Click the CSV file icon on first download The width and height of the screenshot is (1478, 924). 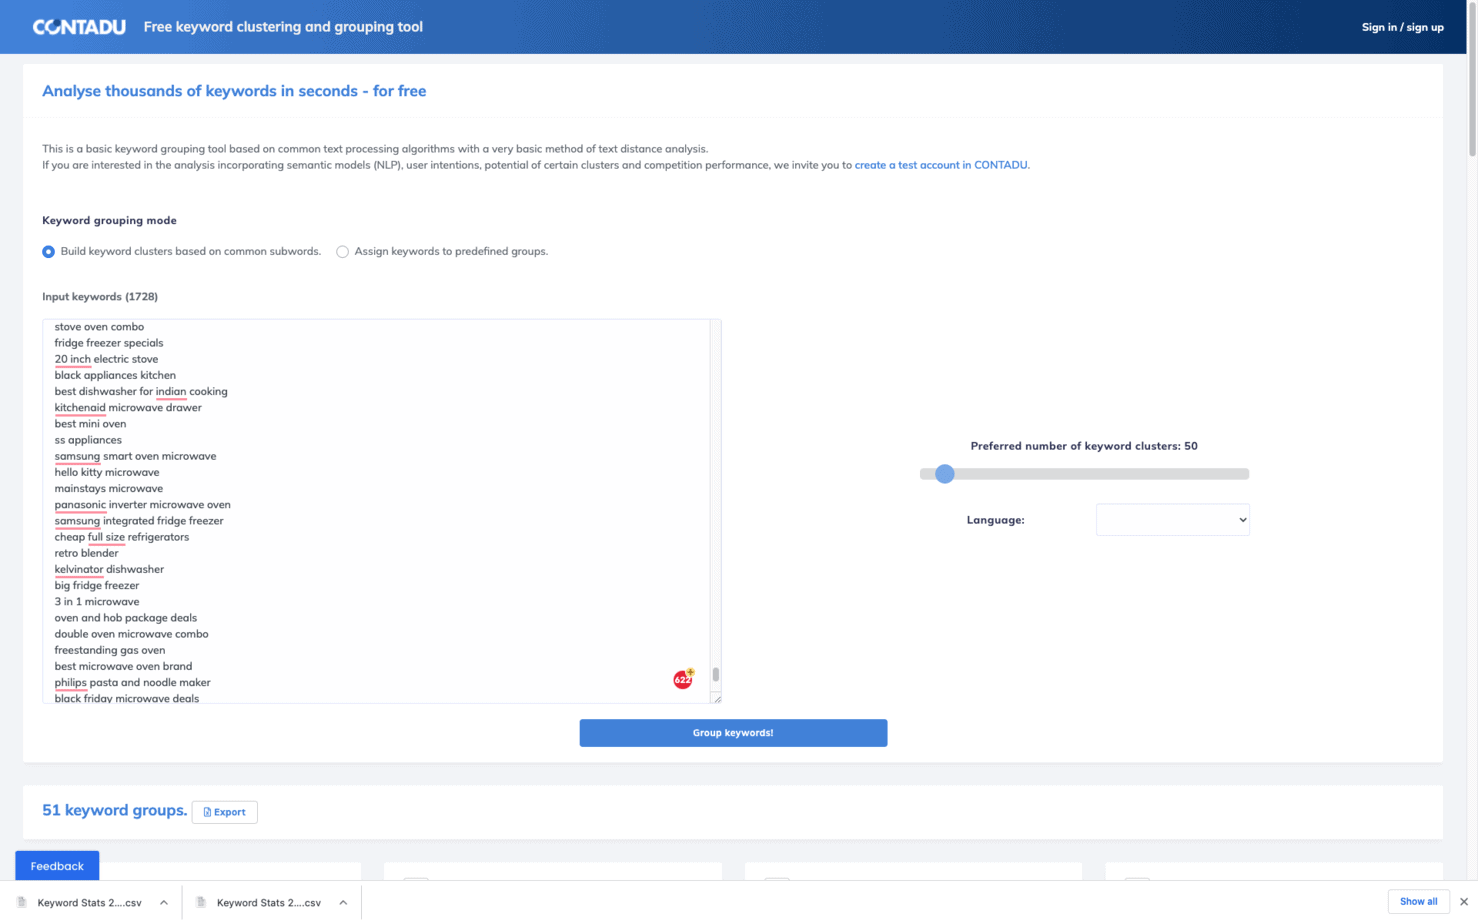21,902
